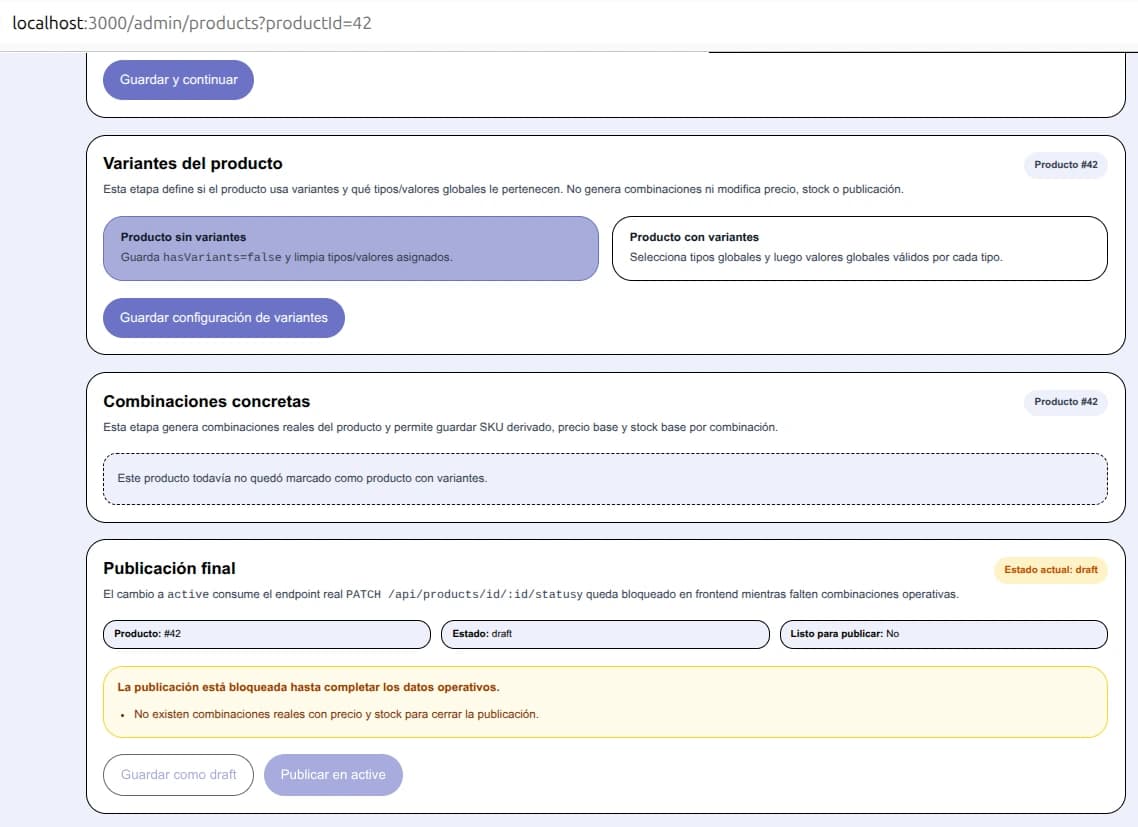Click the Variantes del producto heading

(193, 164)
